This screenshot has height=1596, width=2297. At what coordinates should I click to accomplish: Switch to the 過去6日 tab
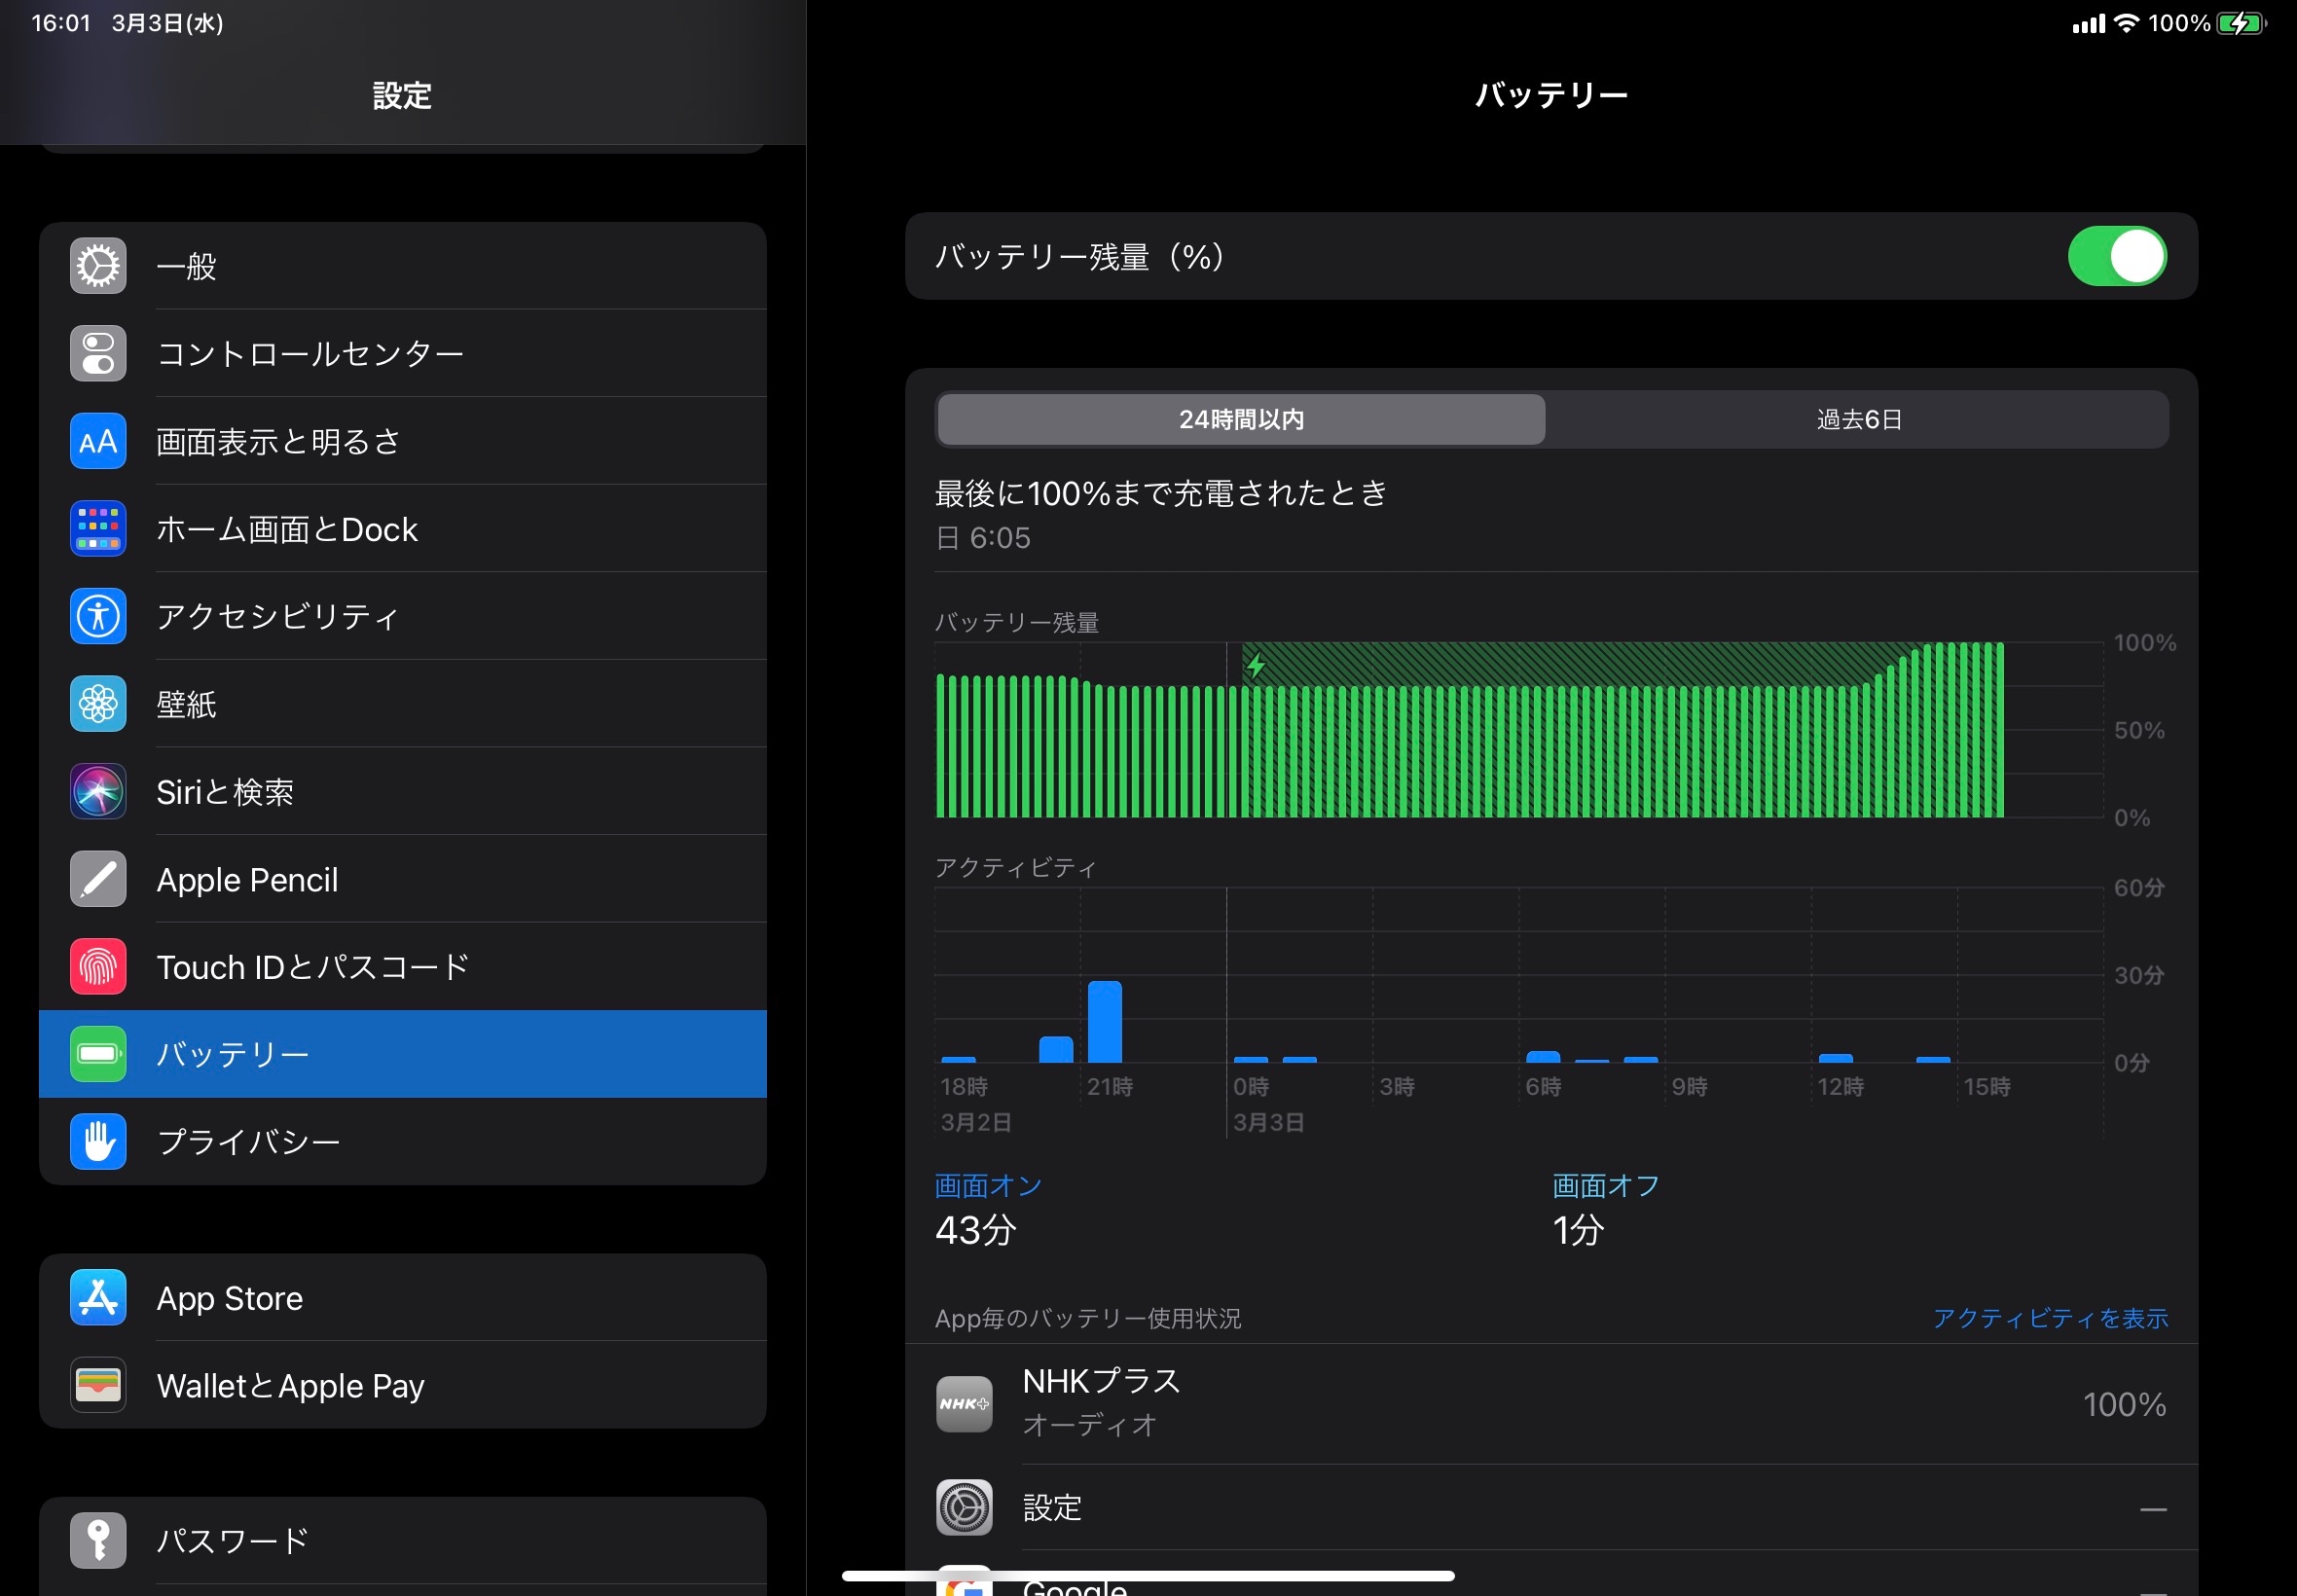click(1858, 419)
